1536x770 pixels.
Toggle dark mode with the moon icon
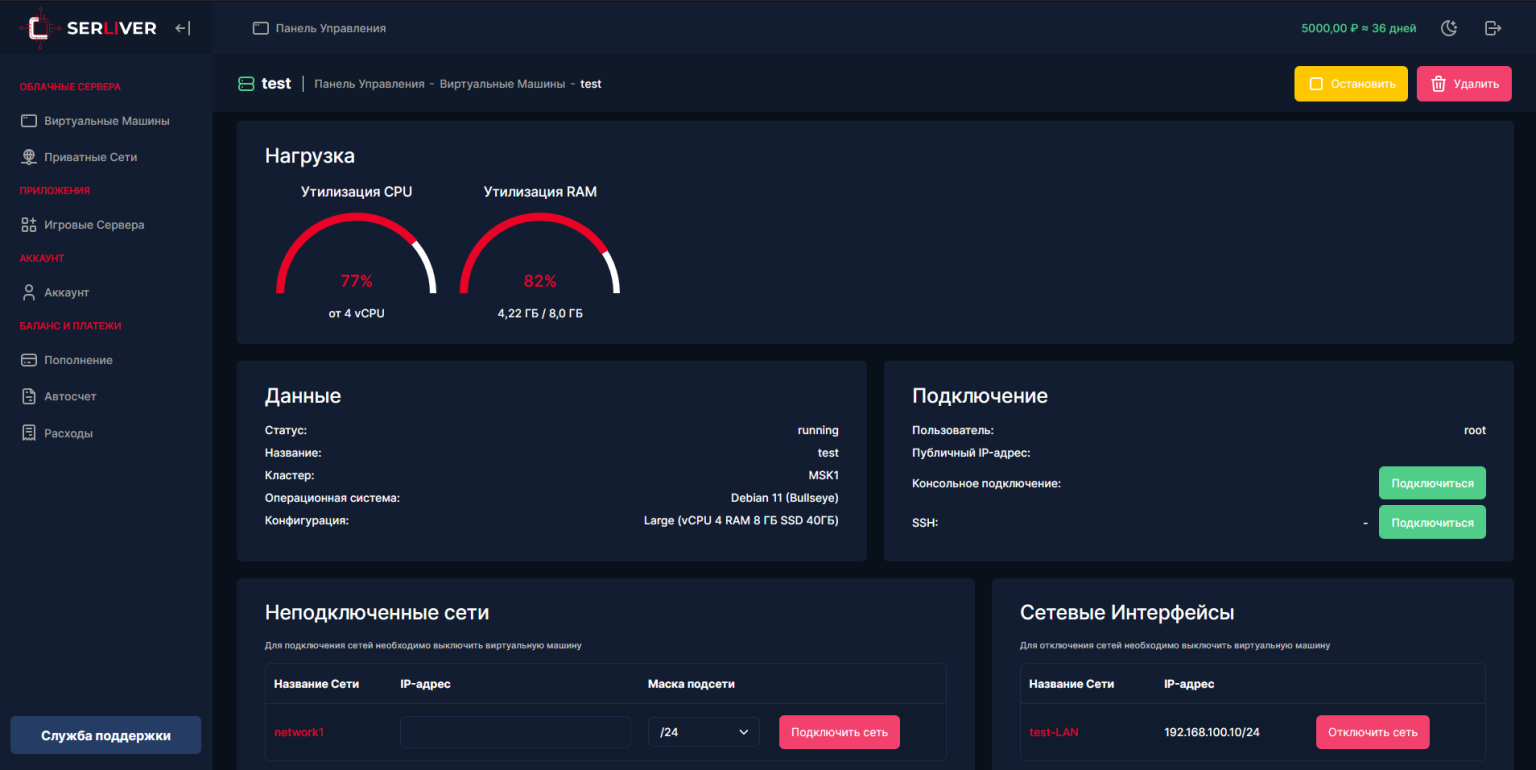pos(1449,28)
